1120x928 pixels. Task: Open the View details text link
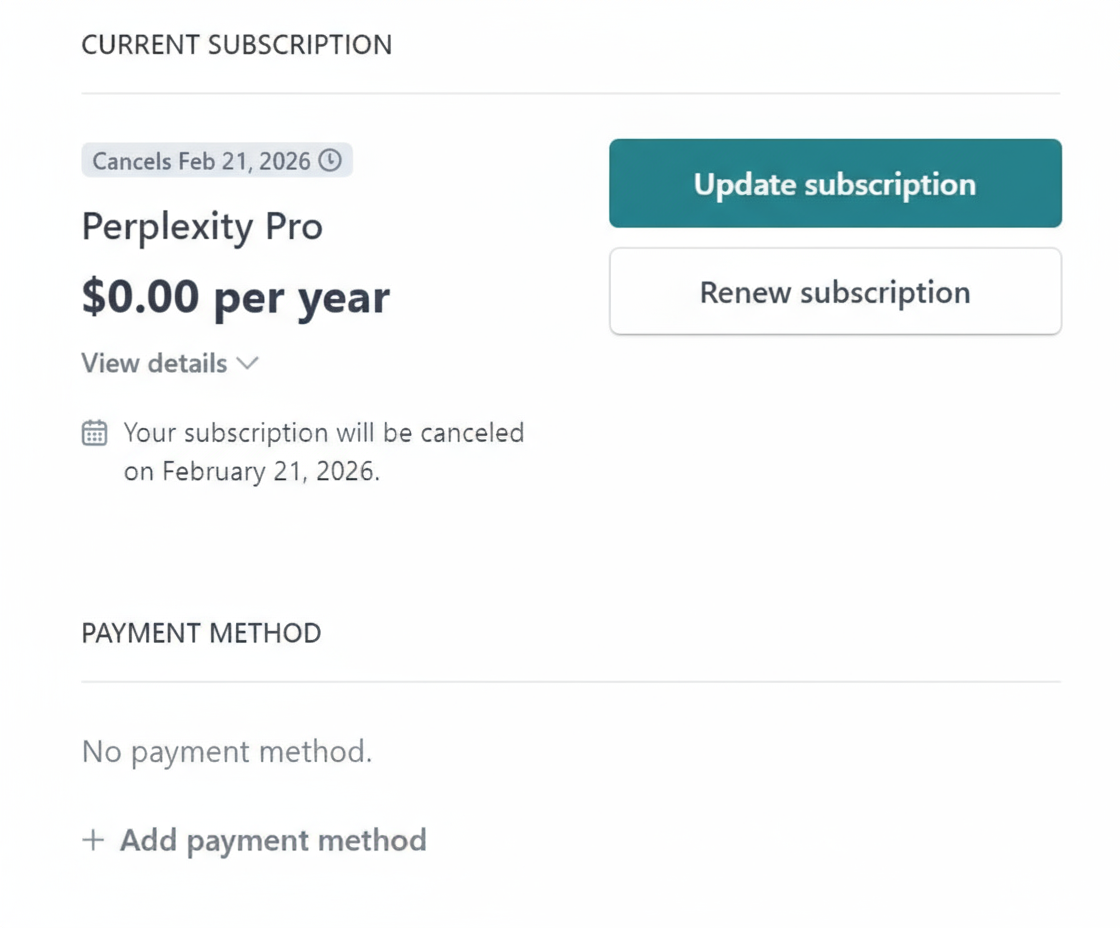[154, 363]
